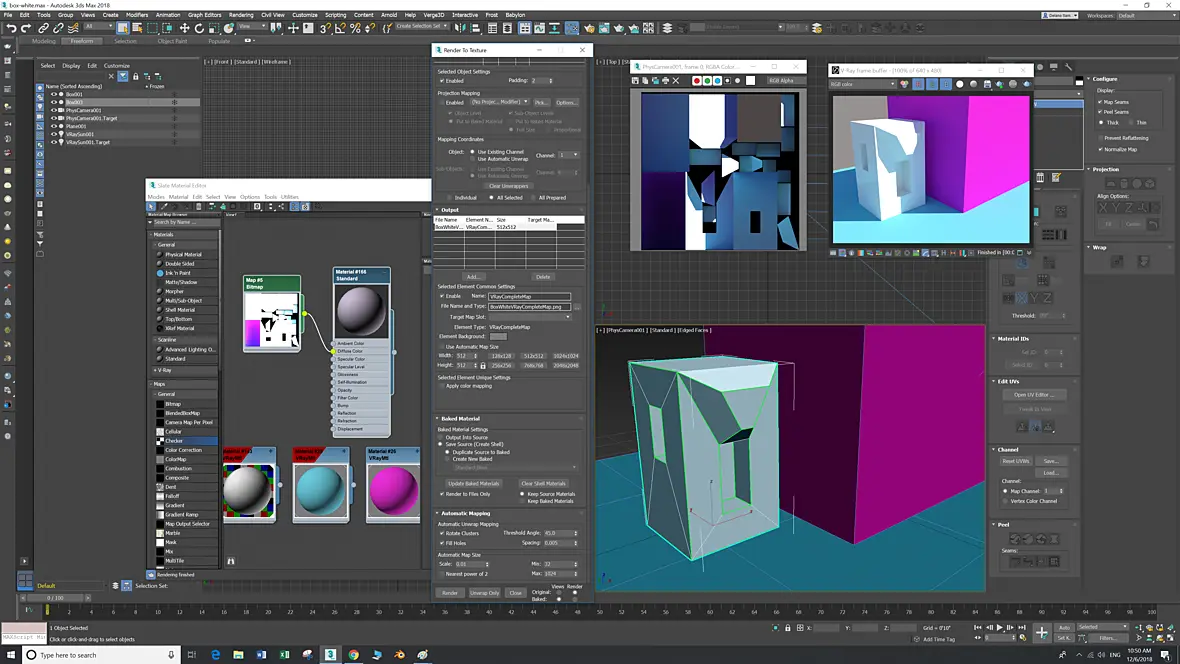Save the image in V-Ray frame buffer
The width and height of the screenshot is (1180, 664).
[987, 84]
